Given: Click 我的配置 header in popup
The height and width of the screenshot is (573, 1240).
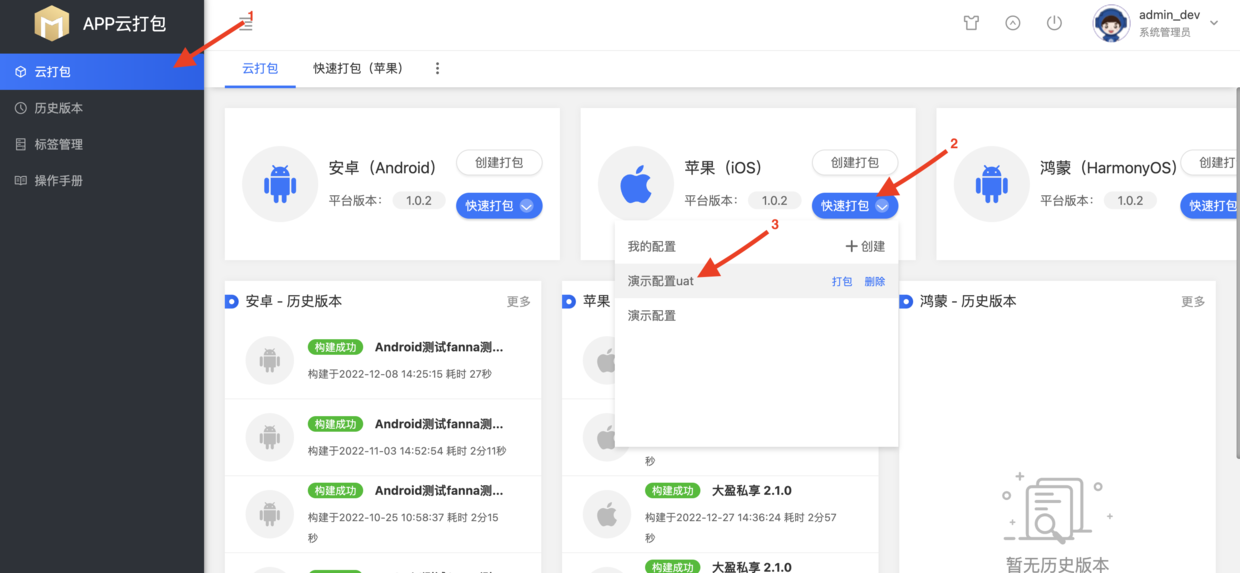Looking at the screenshot, I should click(x=652, y=246).
